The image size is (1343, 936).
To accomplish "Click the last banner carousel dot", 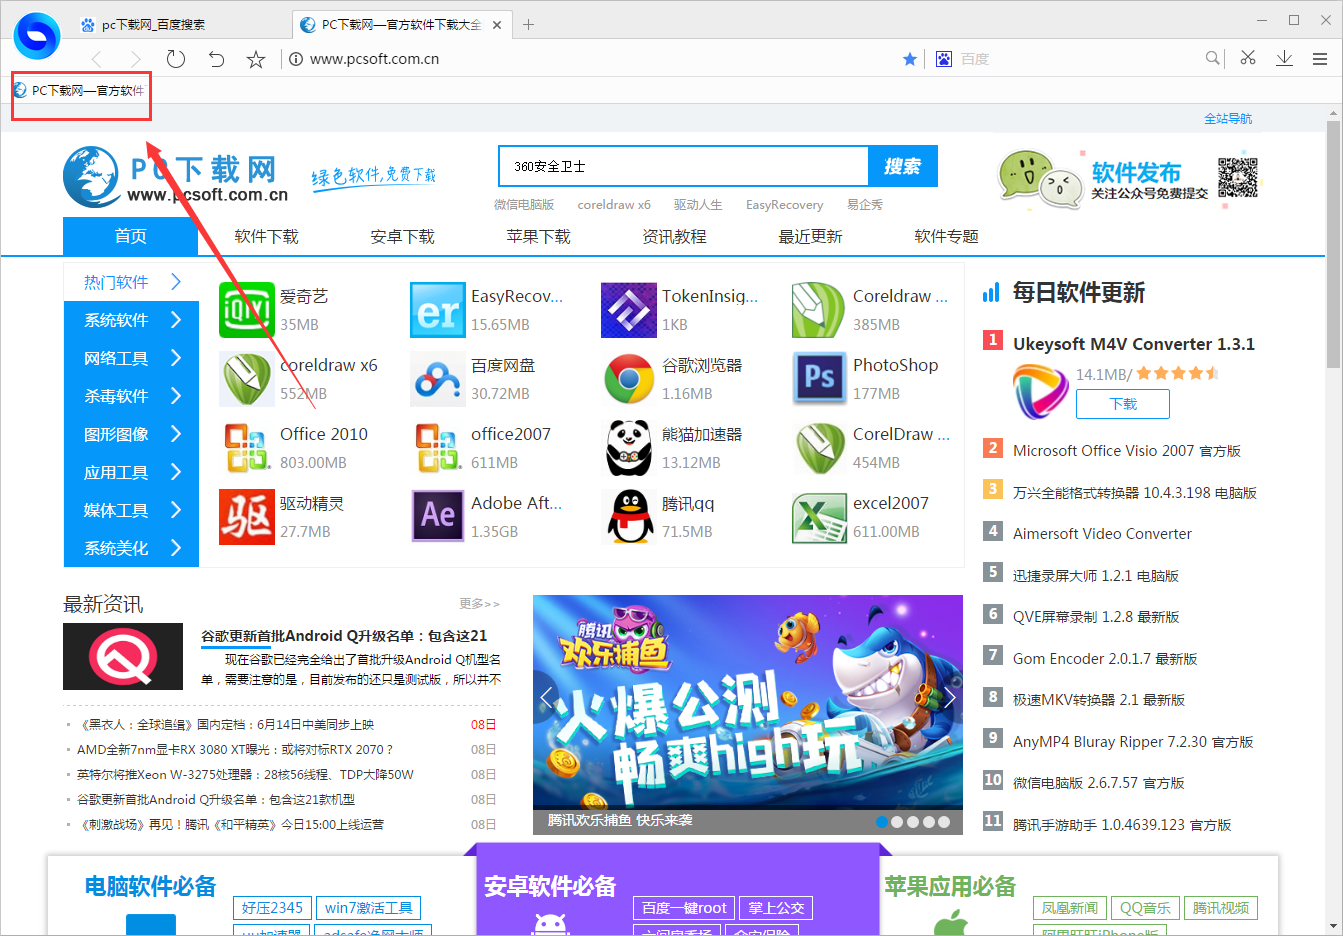I will click(x=944, y=821).
